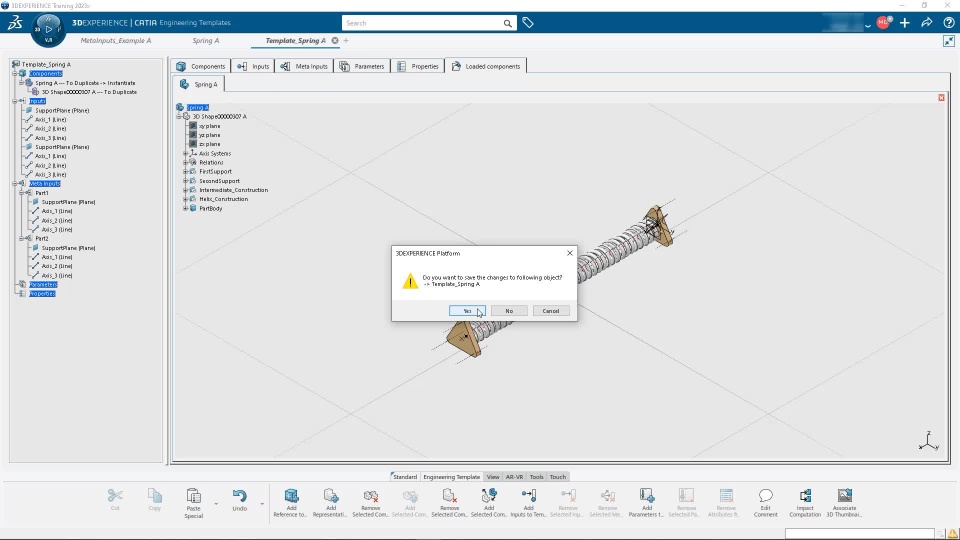Switch to the Parameters tab
Image resolution: width=960 pixels, height=540 pixels.
(362, 66)
